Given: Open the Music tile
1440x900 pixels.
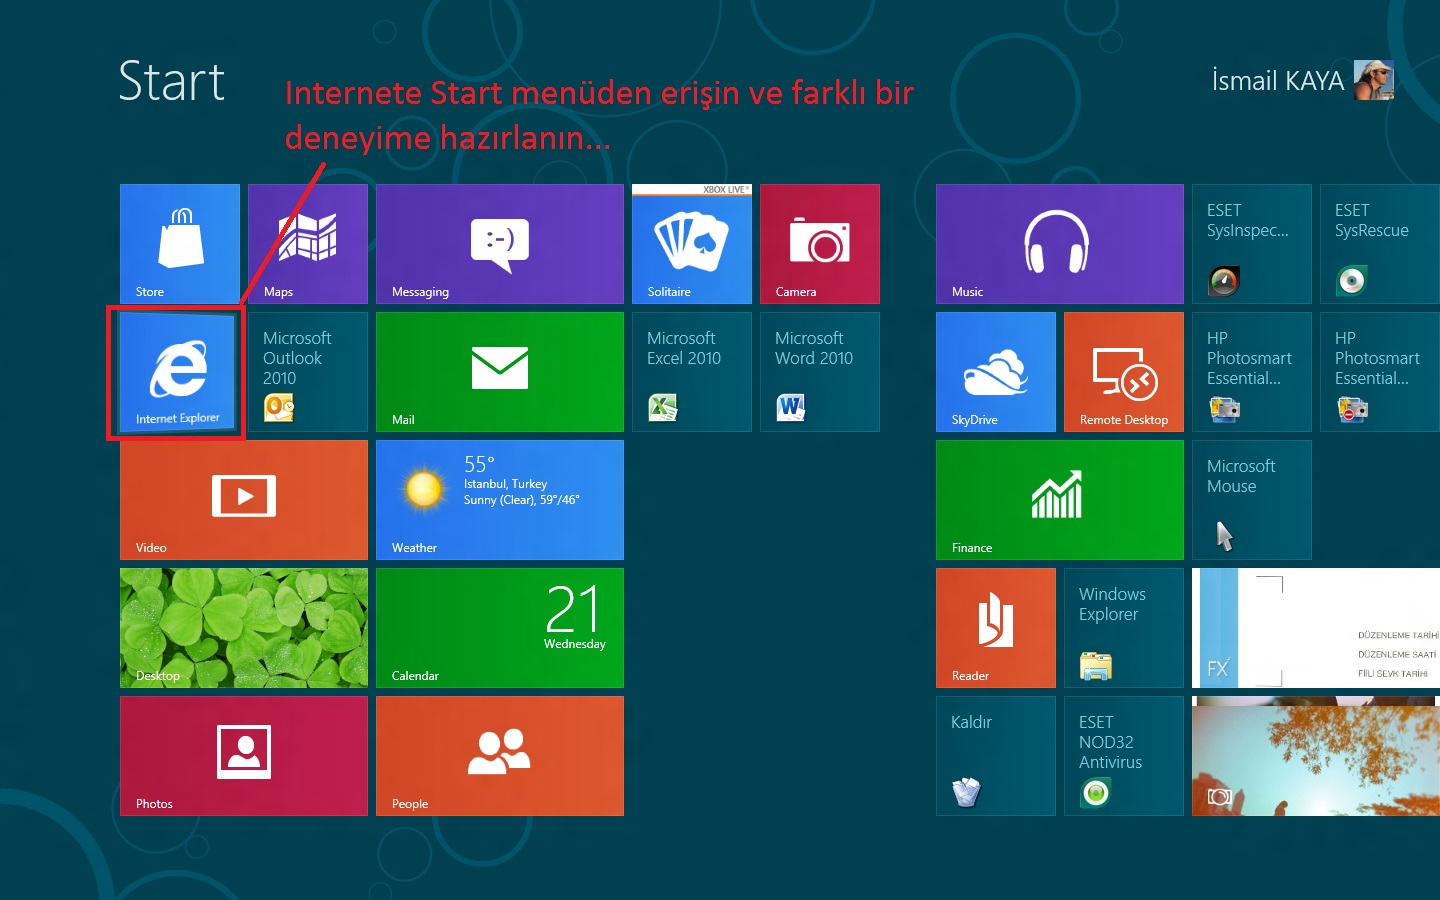Looking at the screenshot, I should (x=1060, y=244).
